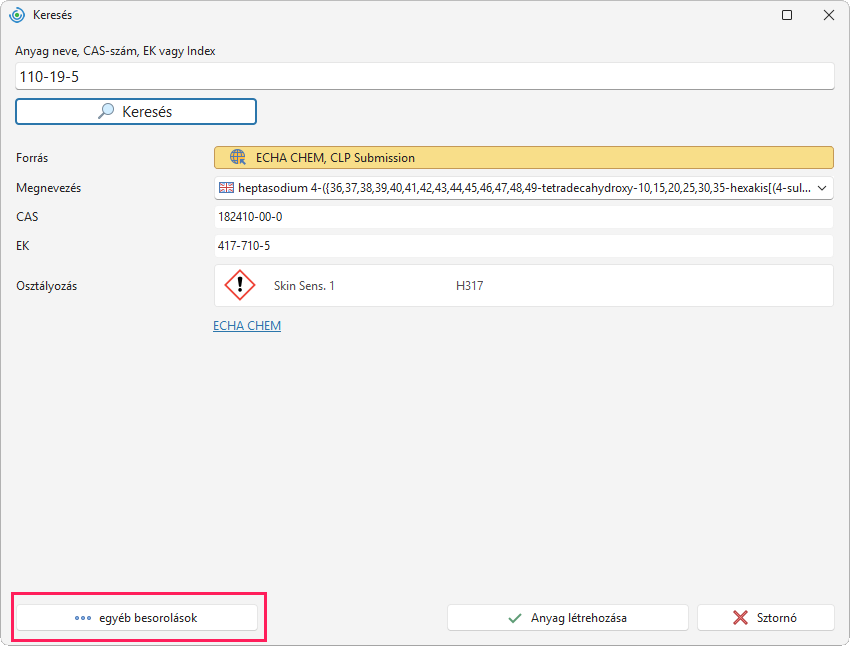Cancel with the Sztornó button
This screenshot has width=850, height=646.
coord(765,618)
